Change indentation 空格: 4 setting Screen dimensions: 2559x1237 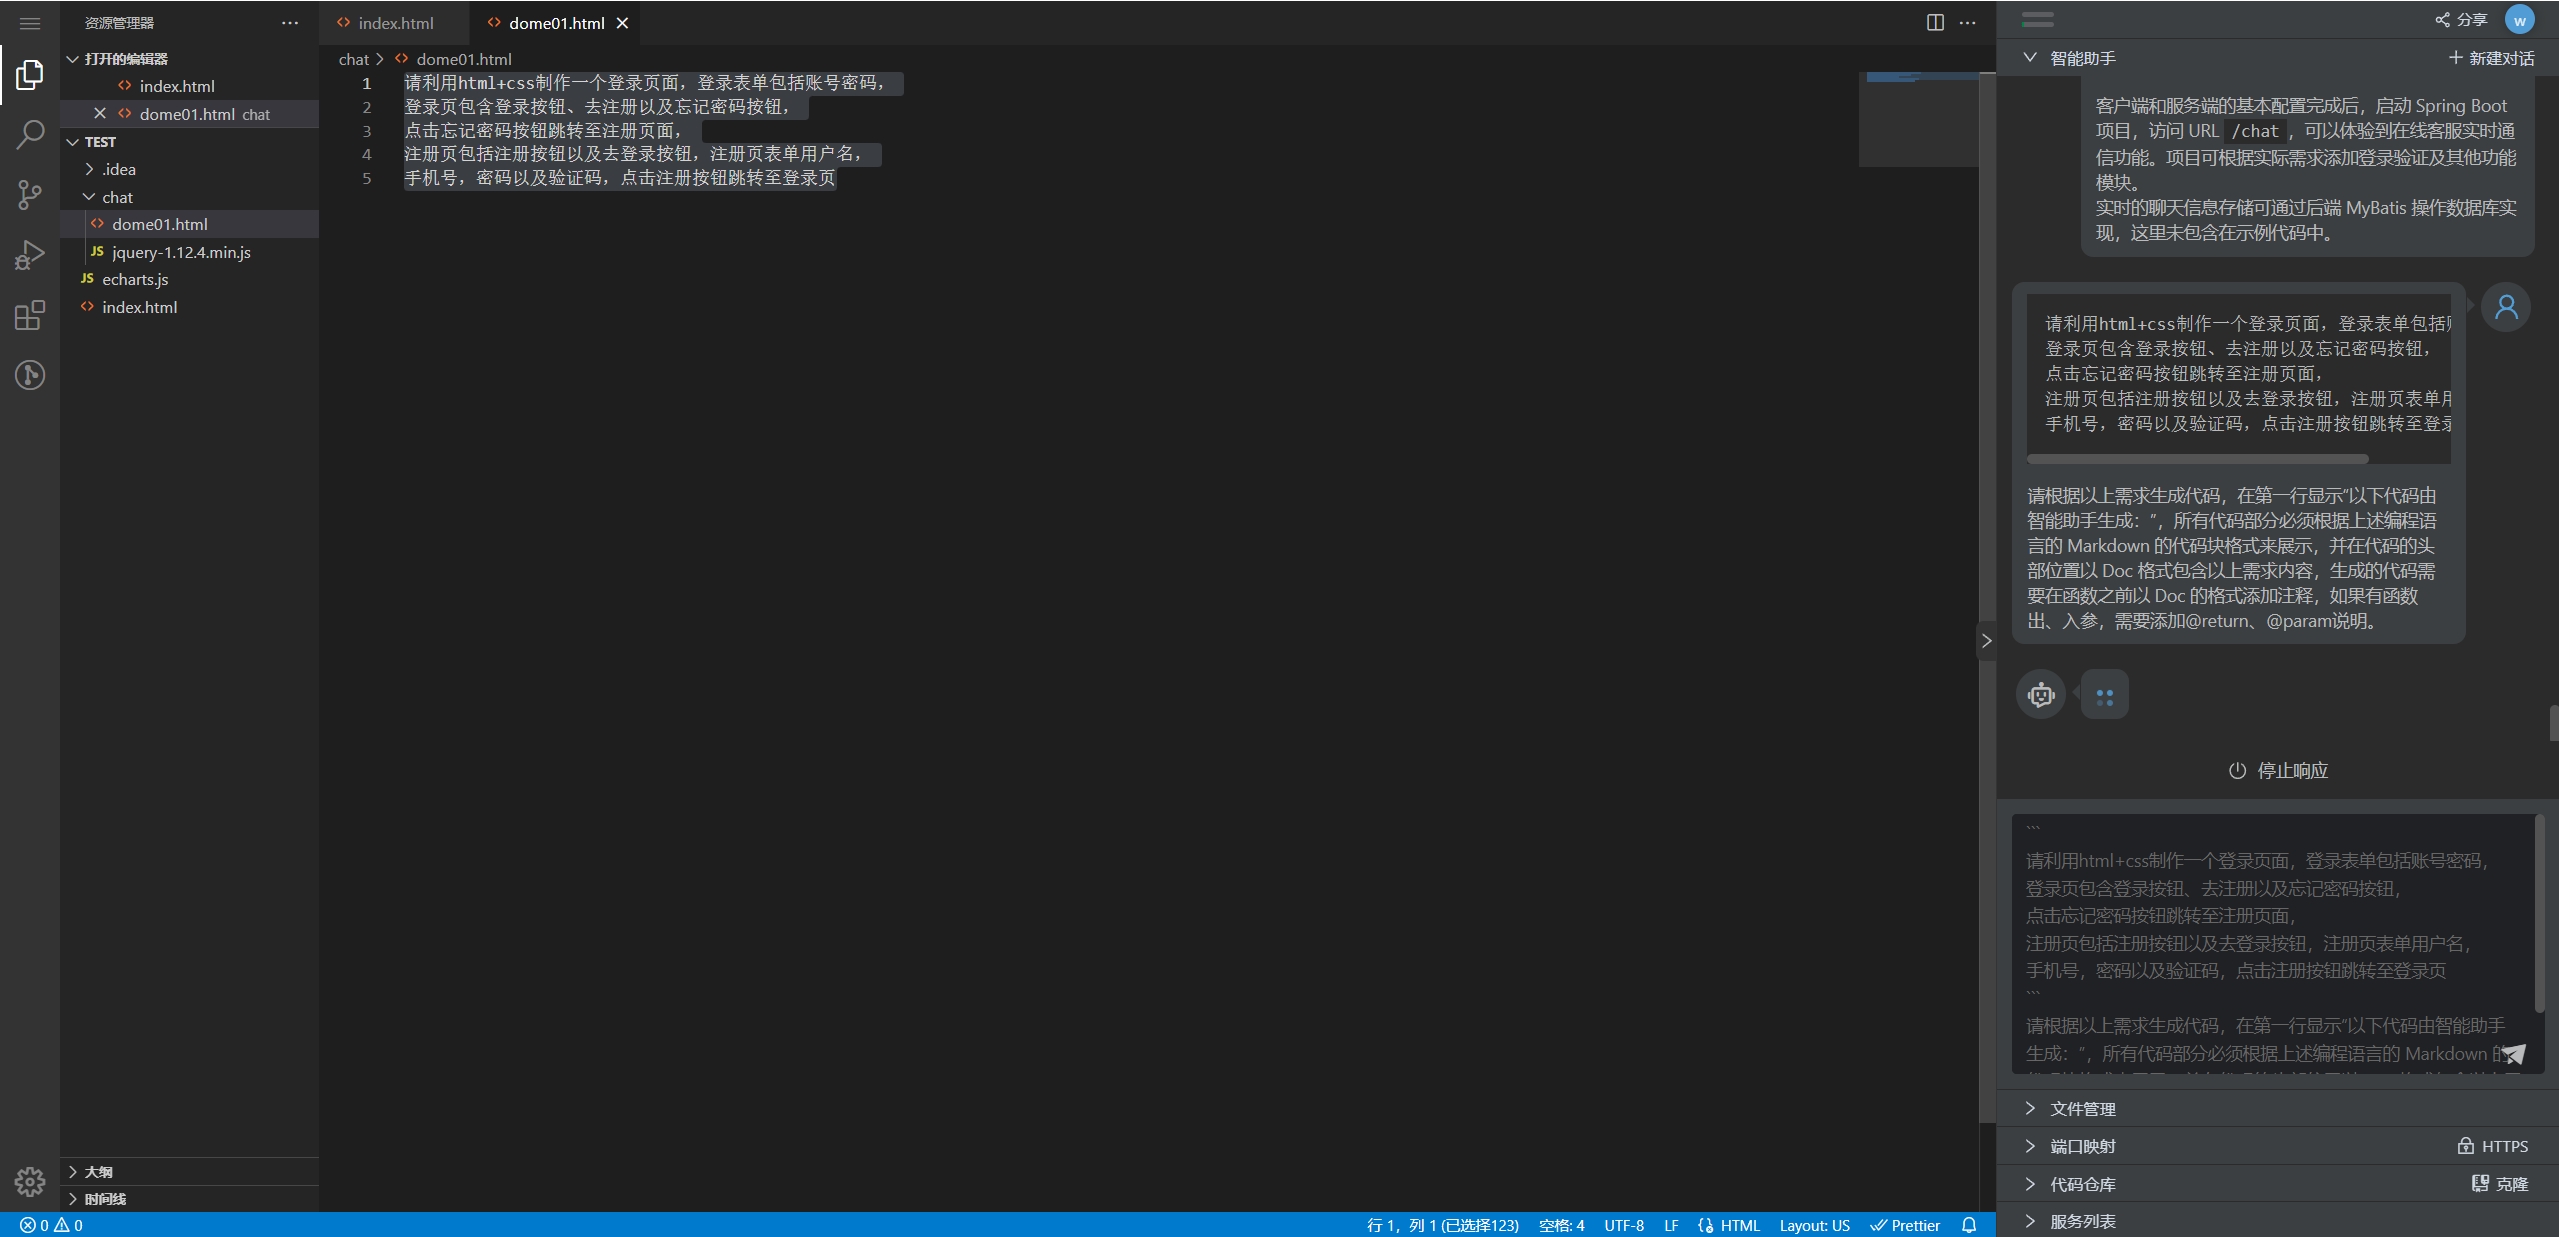point(1561,1225)
